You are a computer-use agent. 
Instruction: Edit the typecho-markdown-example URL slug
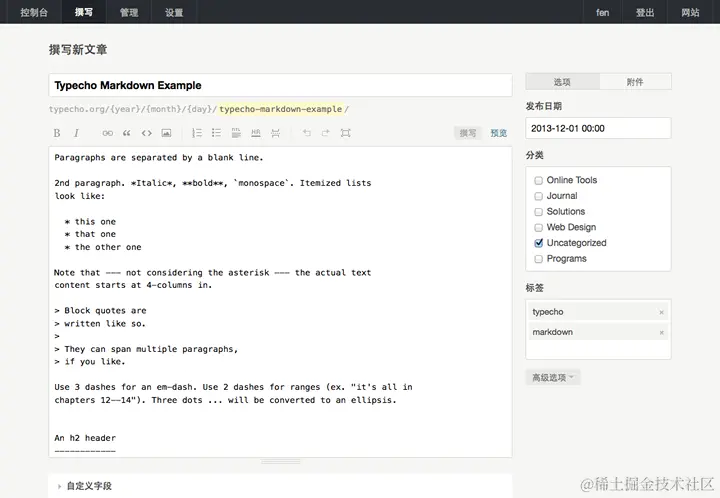[x=280, y=109]
